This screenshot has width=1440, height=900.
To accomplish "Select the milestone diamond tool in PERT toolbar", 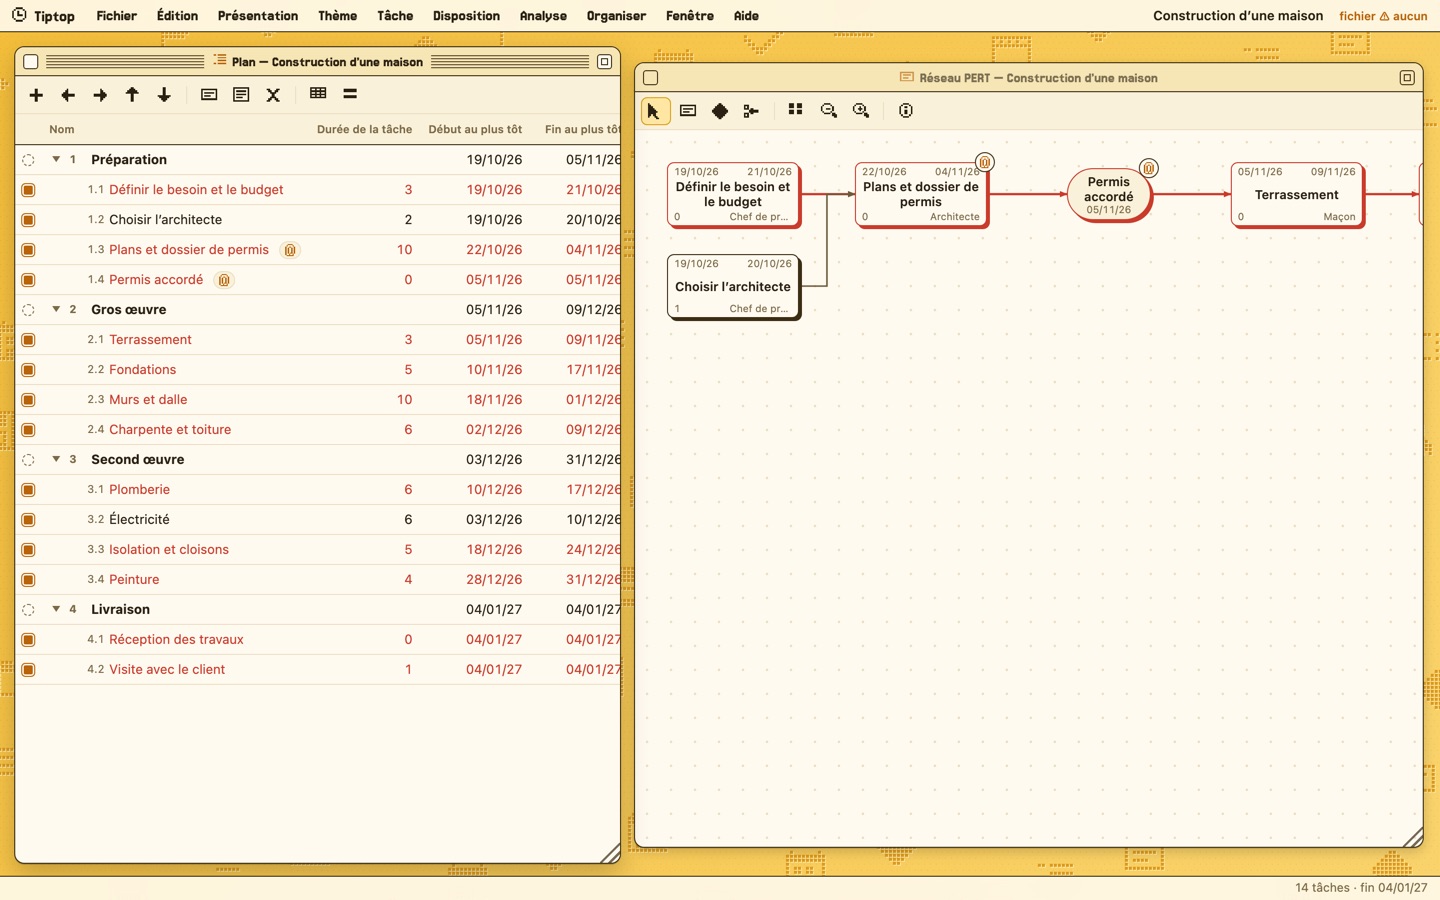I will [x=720, y=111].
